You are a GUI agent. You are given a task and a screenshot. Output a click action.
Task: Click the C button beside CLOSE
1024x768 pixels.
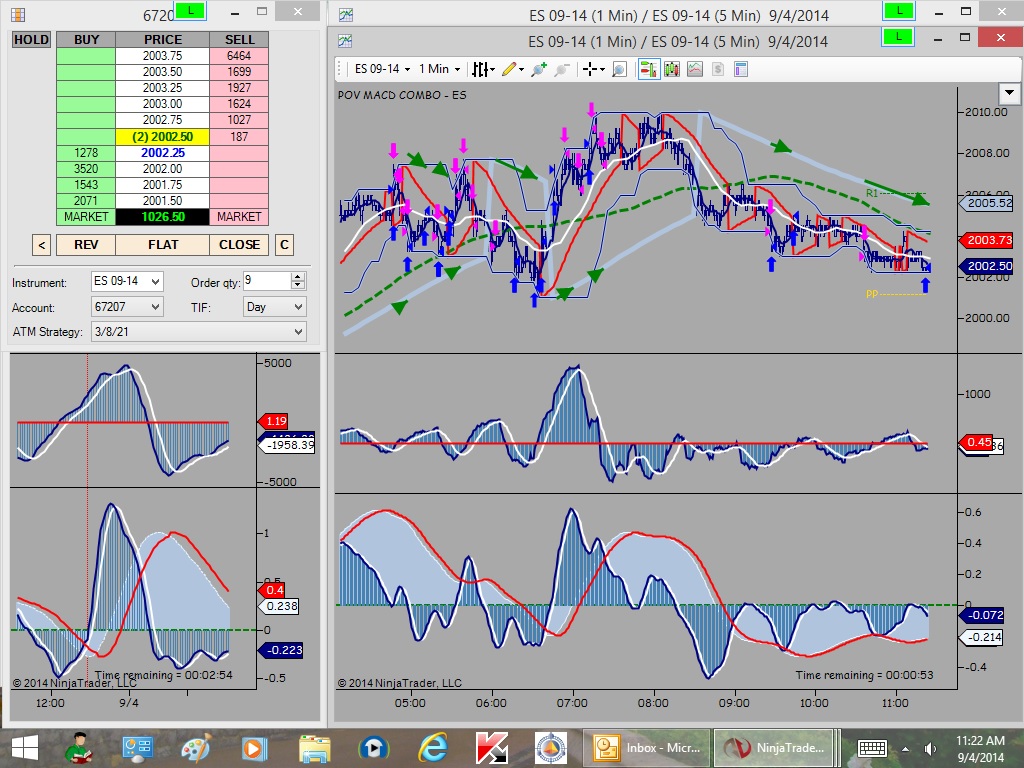click(x=284, y=245)
